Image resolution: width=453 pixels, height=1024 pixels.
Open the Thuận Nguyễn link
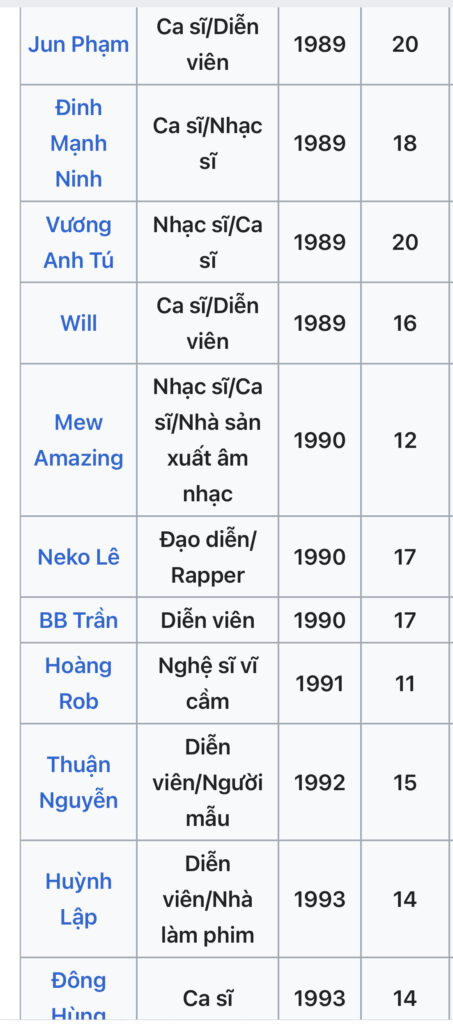click(x=78, y=782)
